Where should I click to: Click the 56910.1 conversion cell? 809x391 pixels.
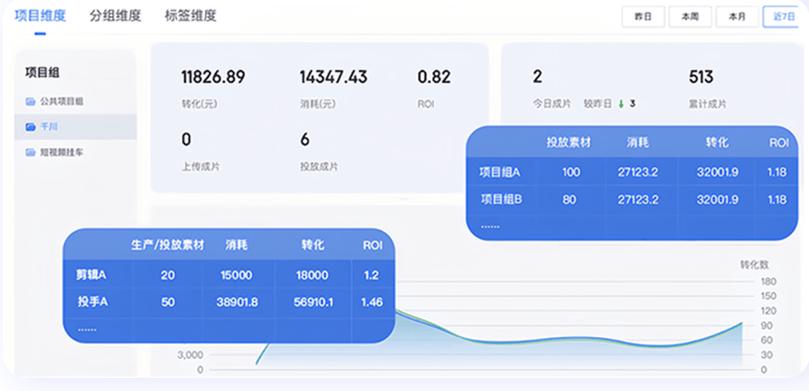point(313,302)
